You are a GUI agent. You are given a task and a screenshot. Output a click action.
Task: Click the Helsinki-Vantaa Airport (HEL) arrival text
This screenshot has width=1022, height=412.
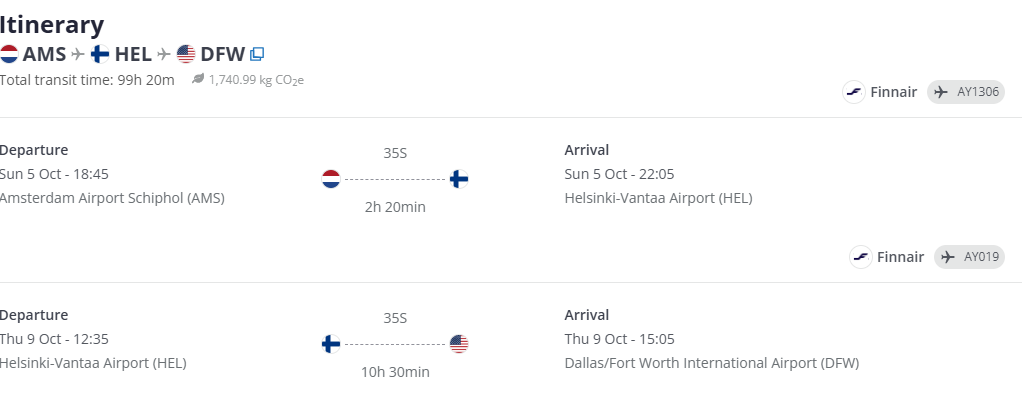click(658, 198)
